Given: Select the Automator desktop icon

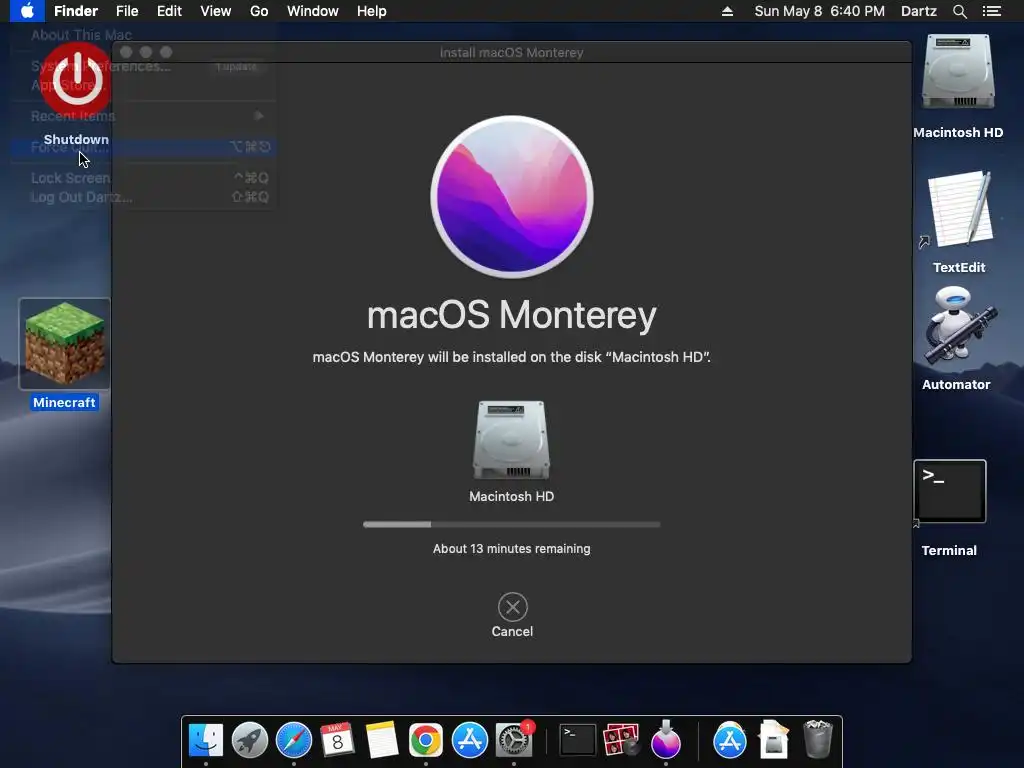Looking at the screenshot, I should [958, 327].
